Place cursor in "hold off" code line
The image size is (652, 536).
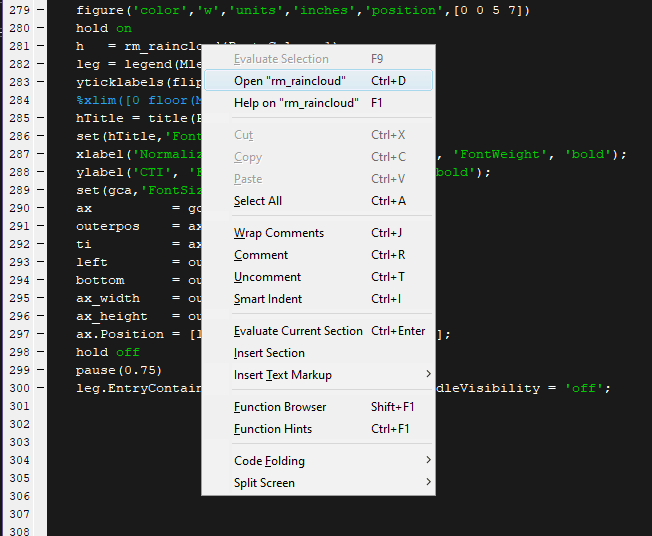point(108,353)
